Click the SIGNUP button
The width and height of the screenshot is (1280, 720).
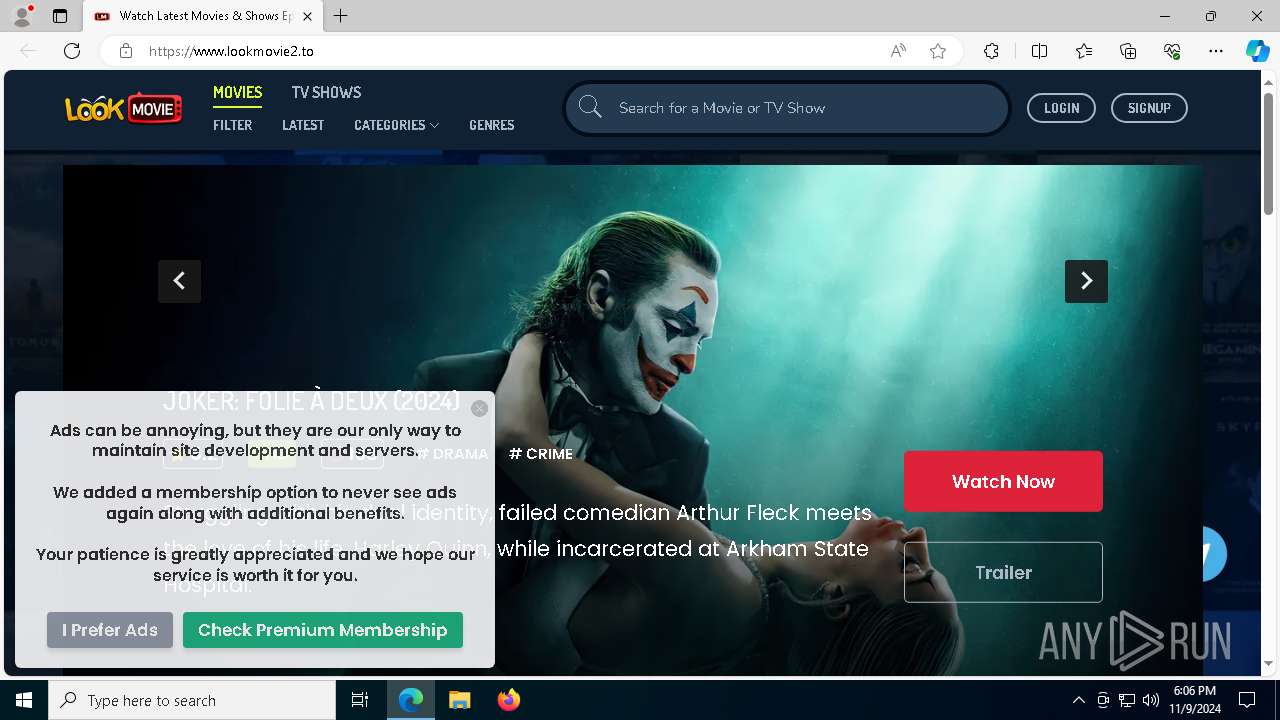1149,108
